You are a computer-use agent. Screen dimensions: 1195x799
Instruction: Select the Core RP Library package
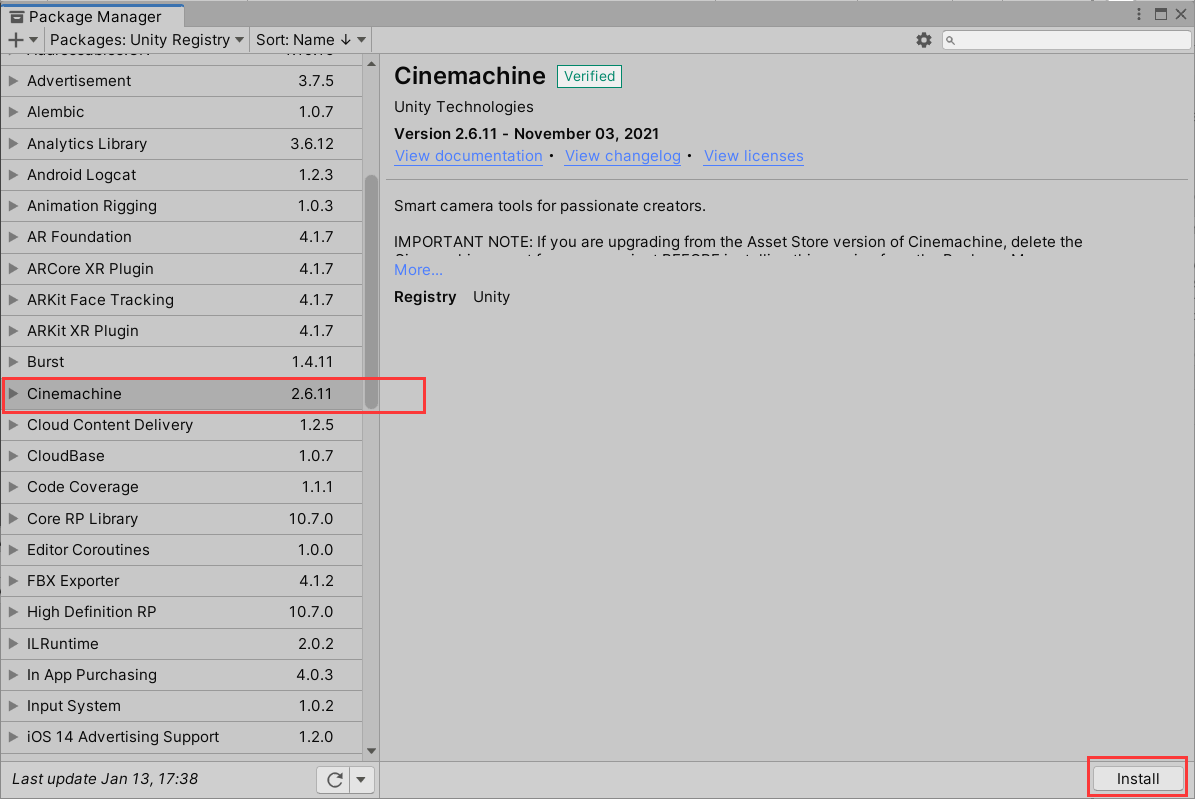click(x=181, y=518)
